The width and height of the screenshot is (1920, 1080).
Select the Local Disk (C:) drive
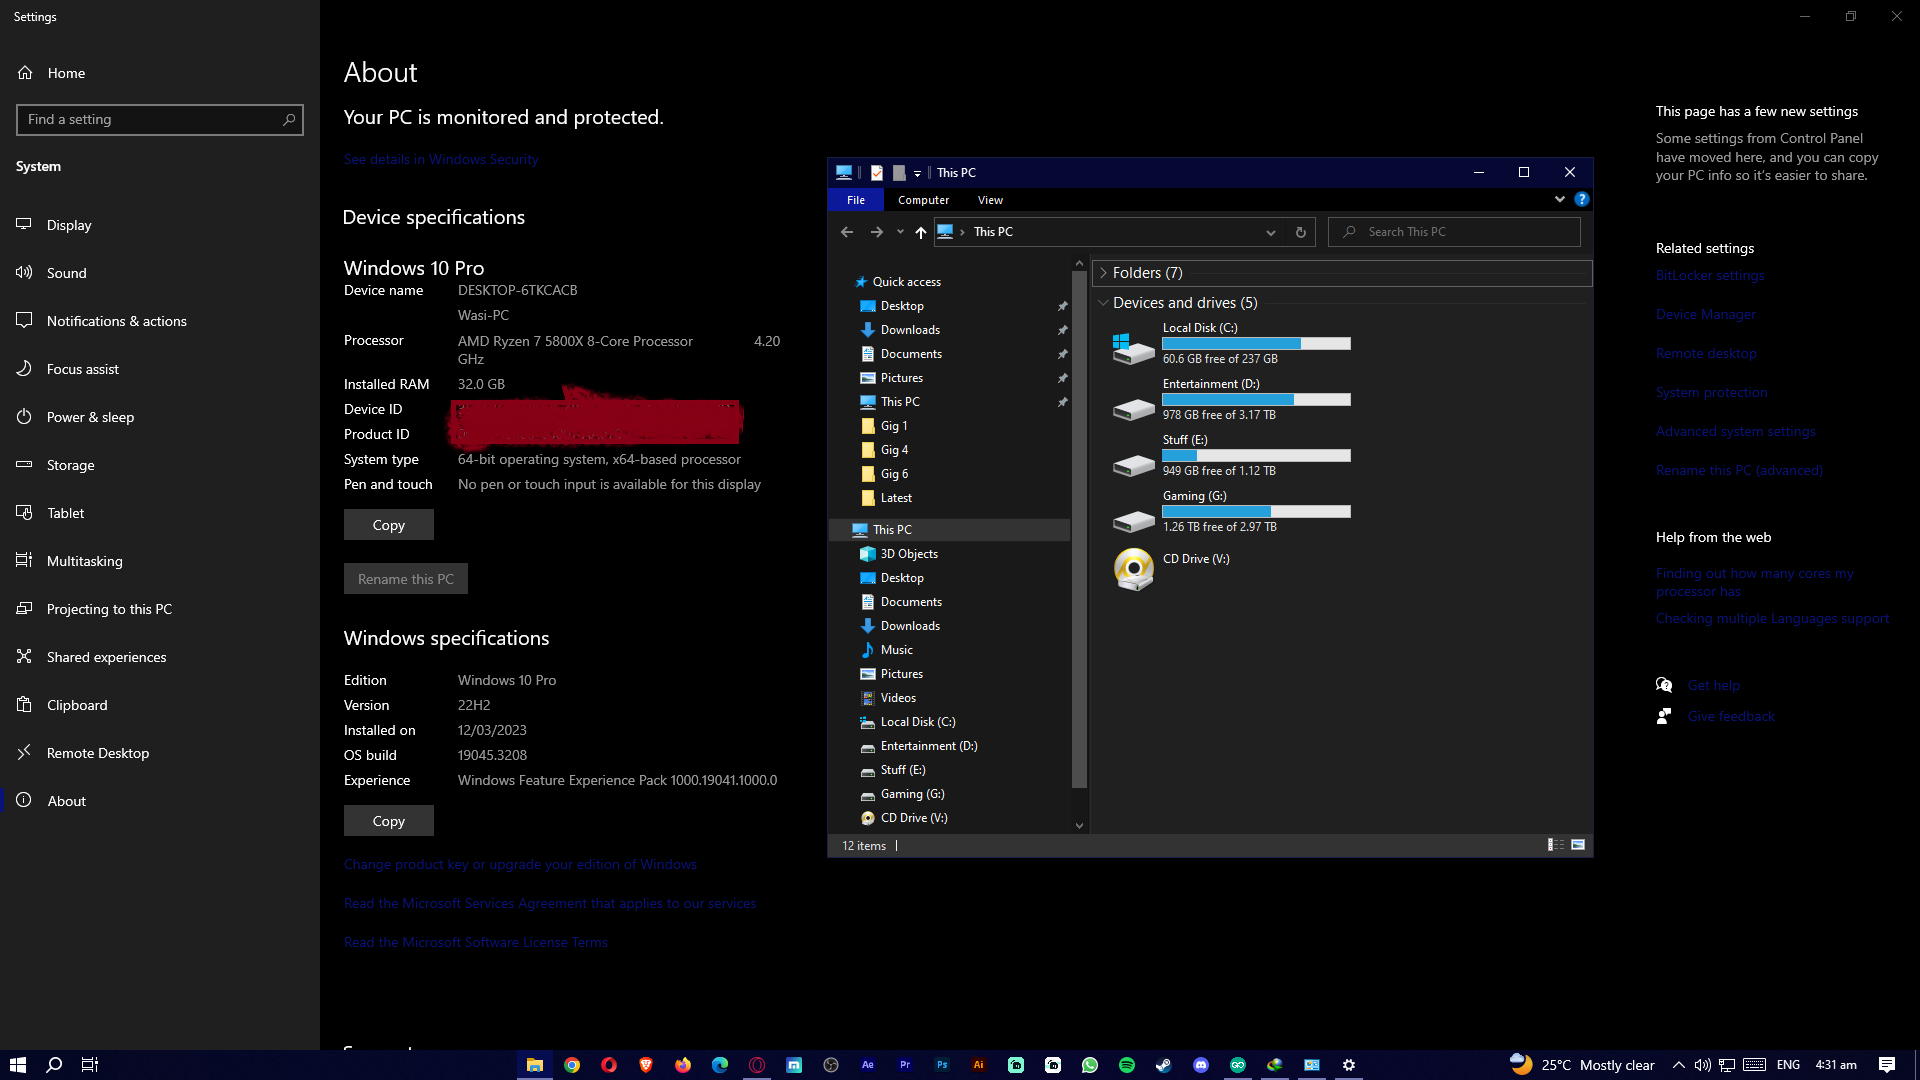(x=1230, y=343)
